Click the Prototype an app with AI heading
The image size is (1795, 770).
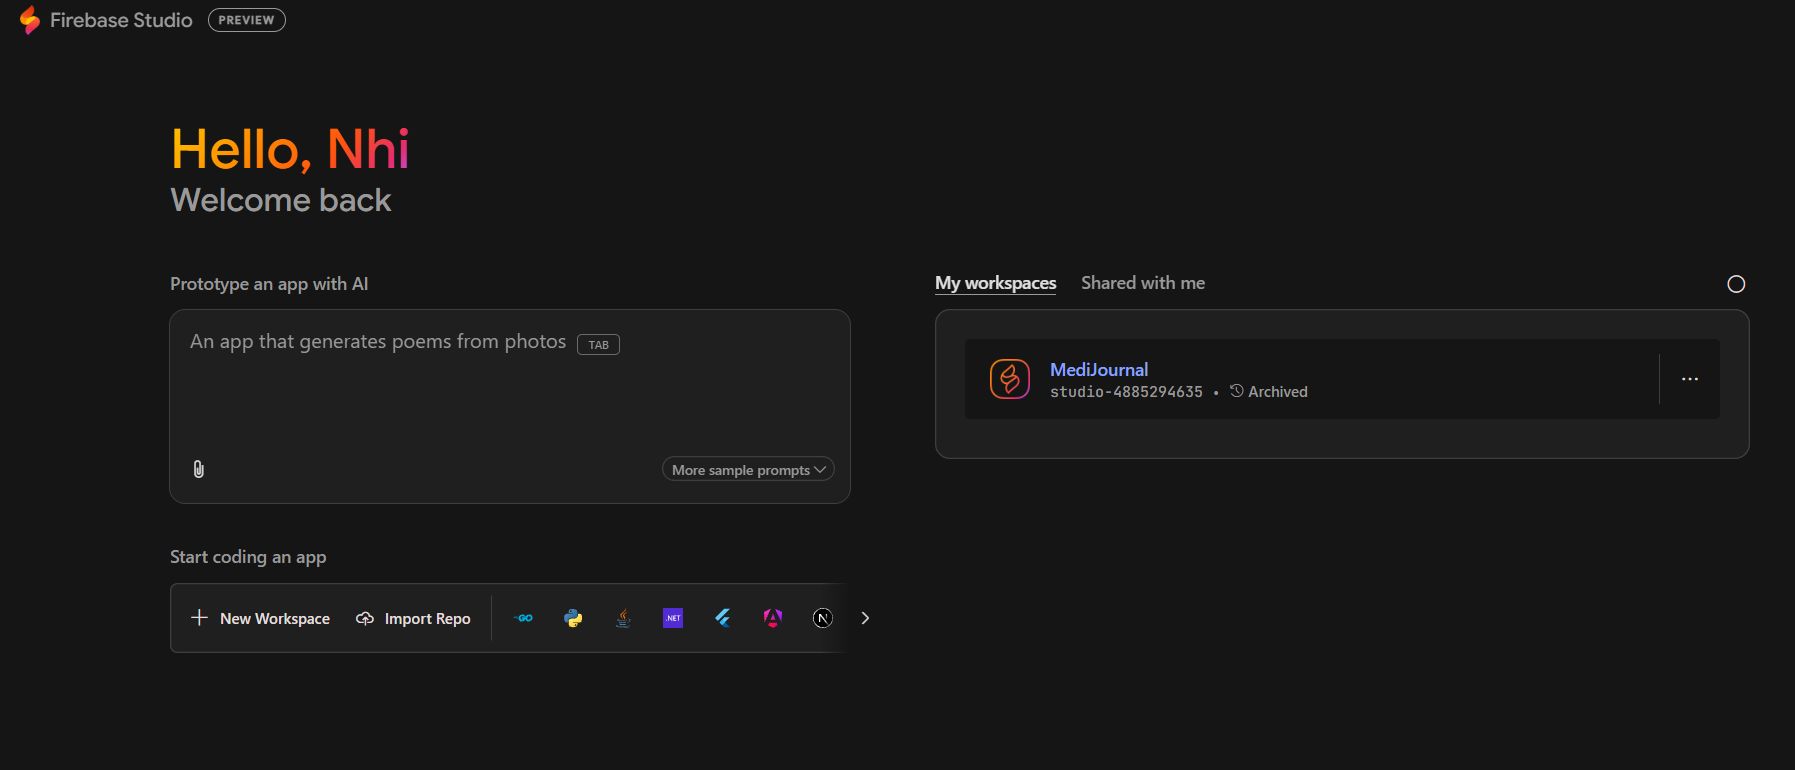(269, 284)
